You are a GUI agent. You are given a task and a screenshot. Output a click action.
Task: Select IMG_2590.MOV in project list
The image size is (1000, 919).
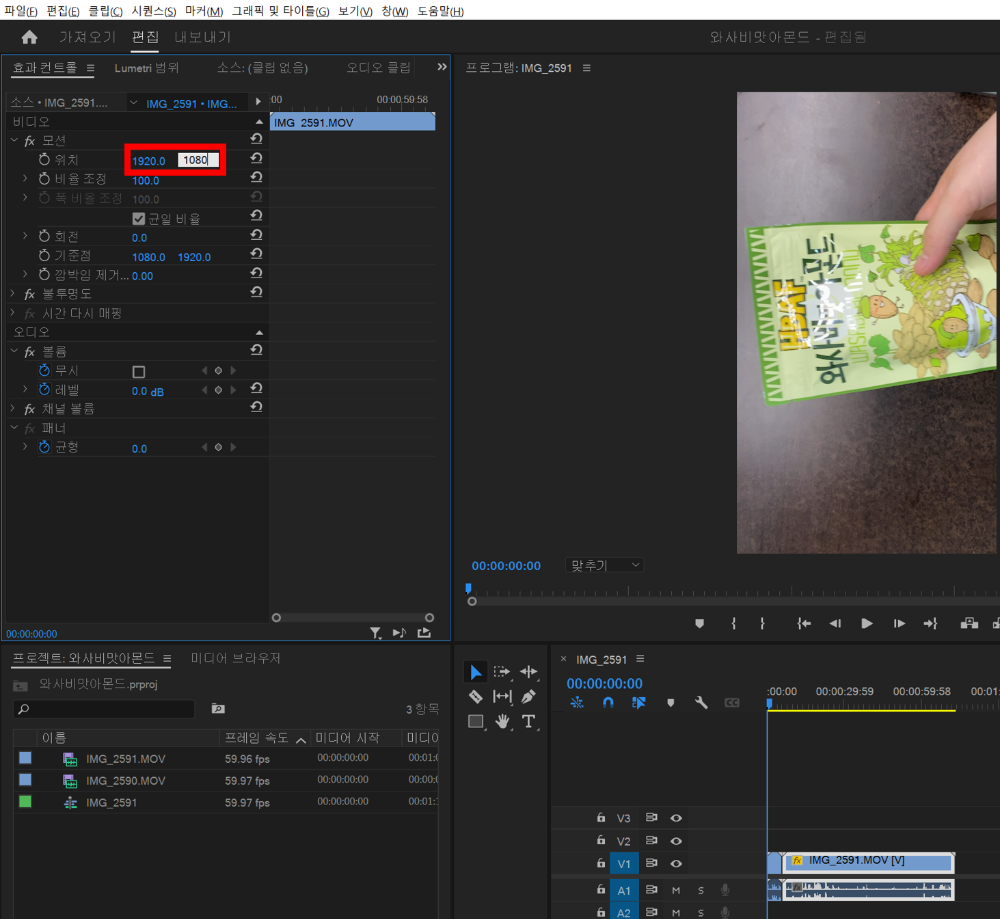(126, 781)
